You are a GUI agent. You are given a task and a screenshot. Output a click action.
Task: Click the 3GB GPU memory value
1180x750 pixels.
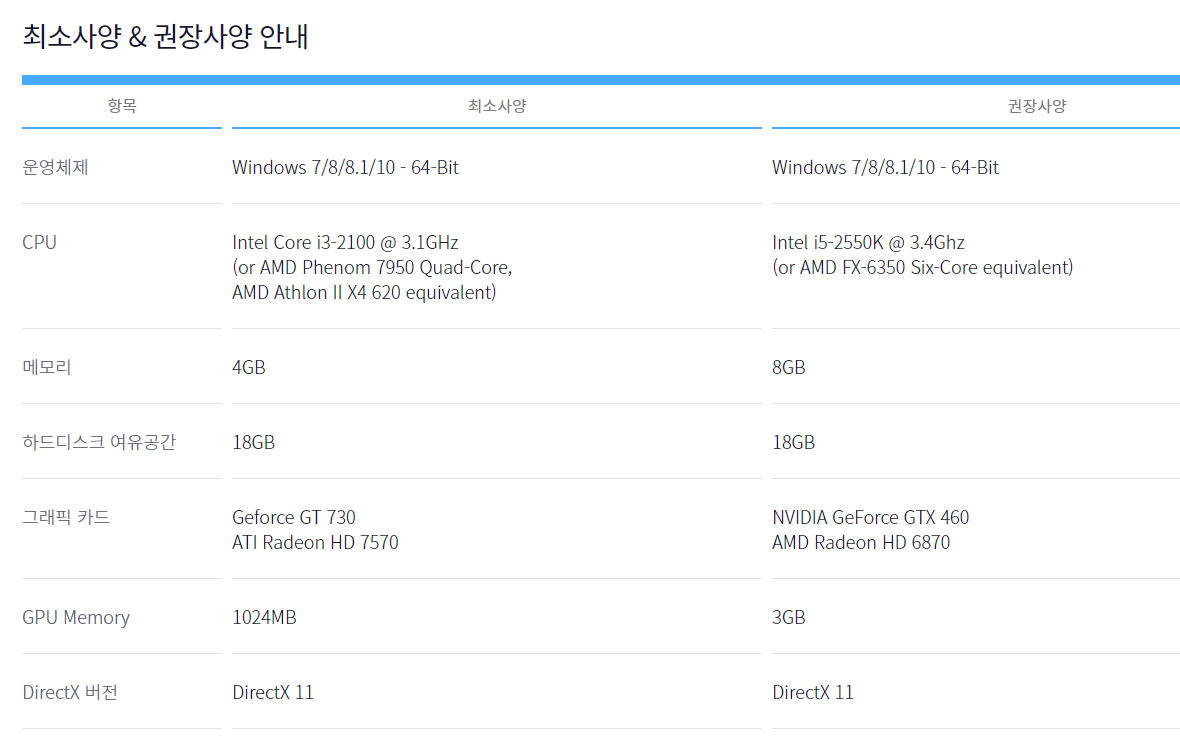(789, 618)
